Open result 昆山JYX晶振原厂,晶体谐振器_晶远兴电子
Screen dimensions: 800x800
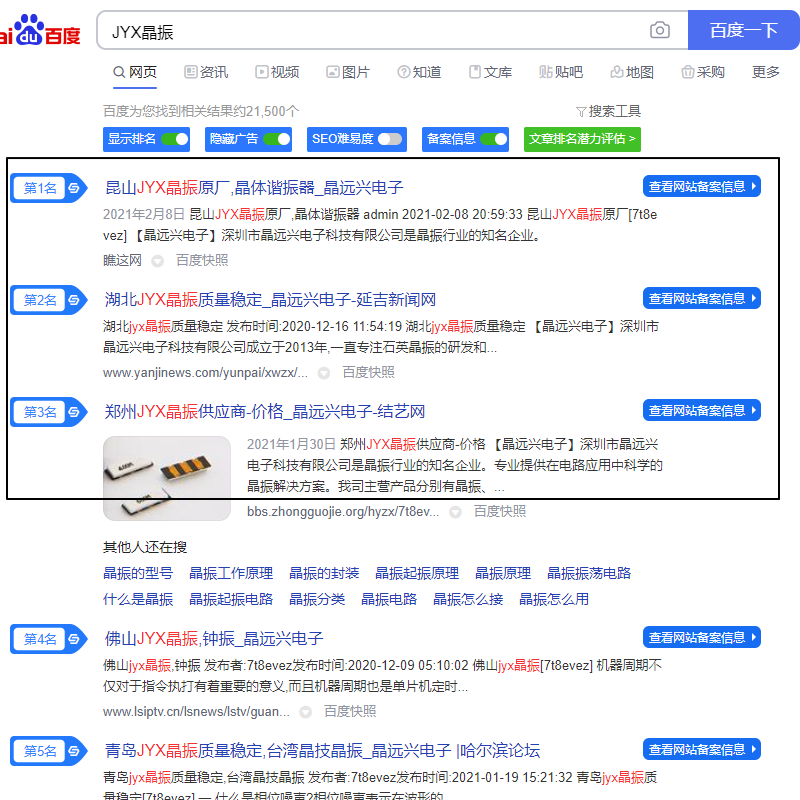pos(254,188)
